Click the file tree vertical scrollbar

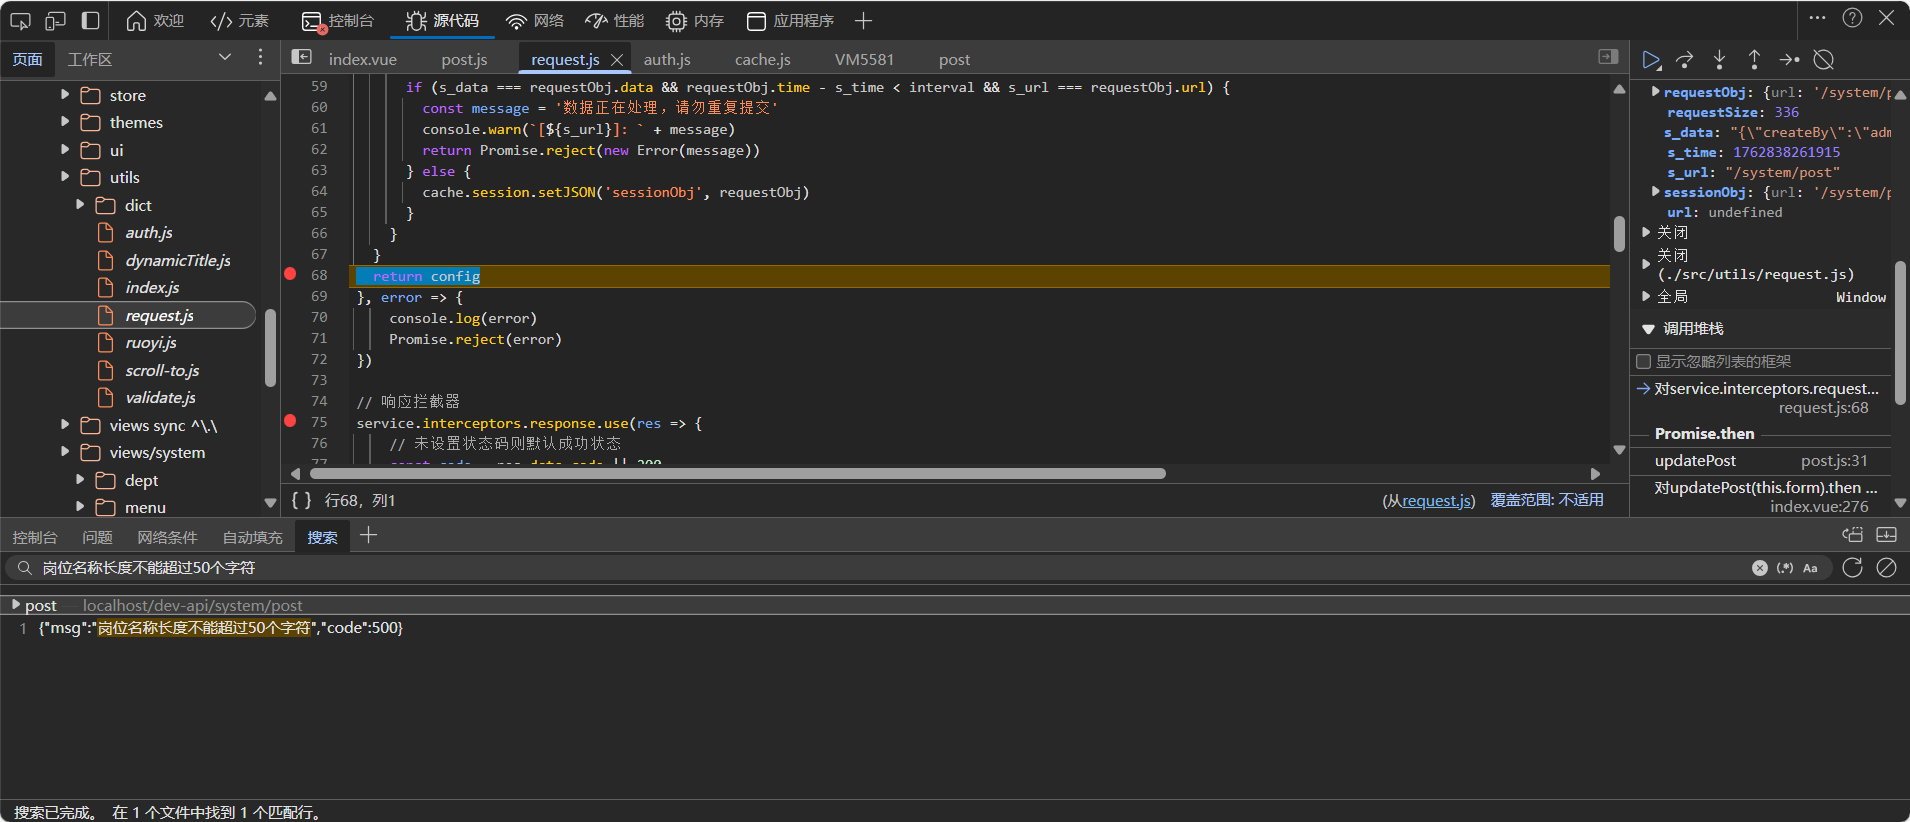270,347
